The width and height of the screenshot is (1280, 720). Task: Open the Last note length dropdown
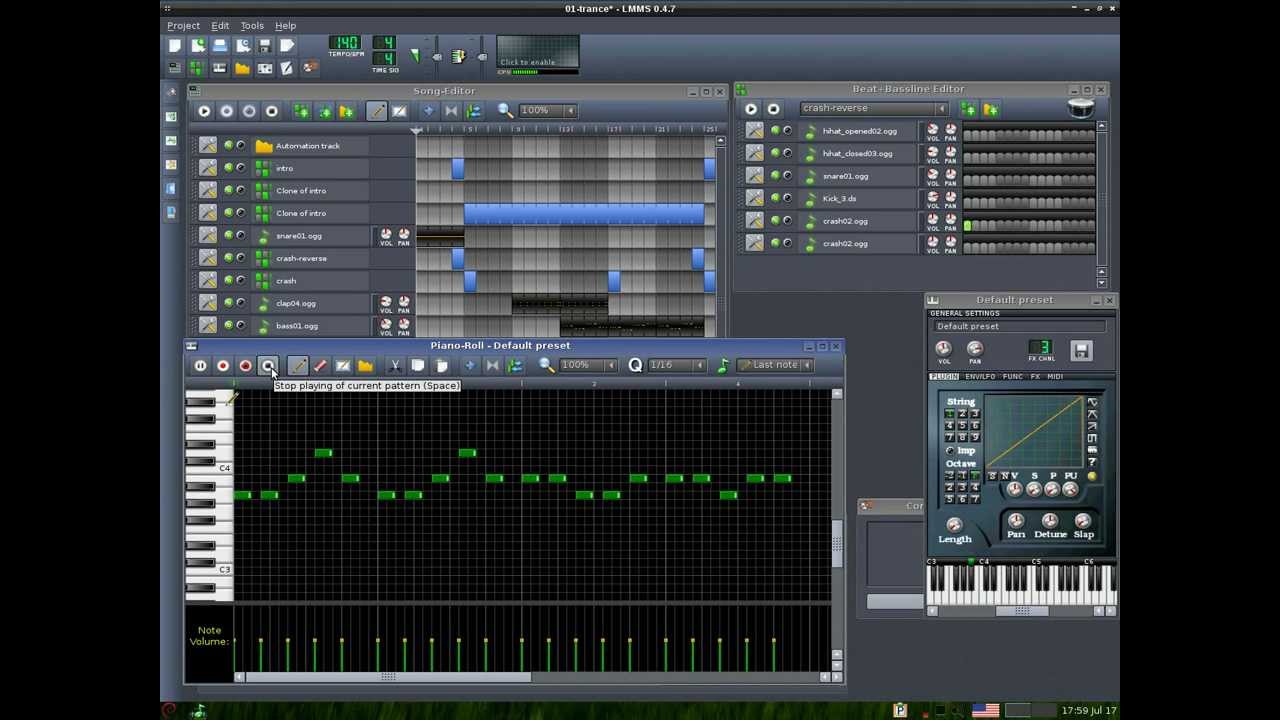(x=775, y=365)
